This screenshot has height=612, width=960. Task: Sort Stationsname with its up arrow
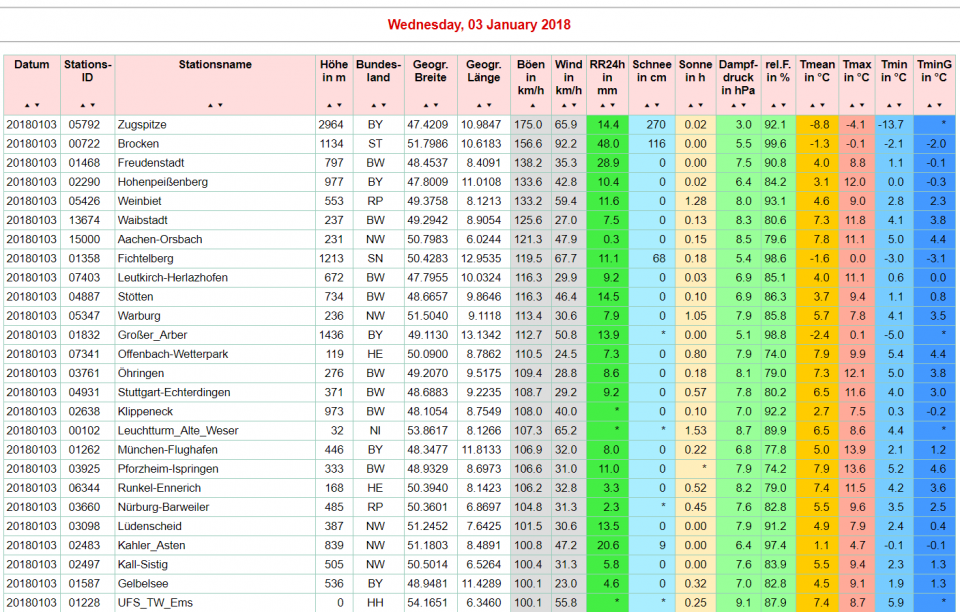coord(210,105)
